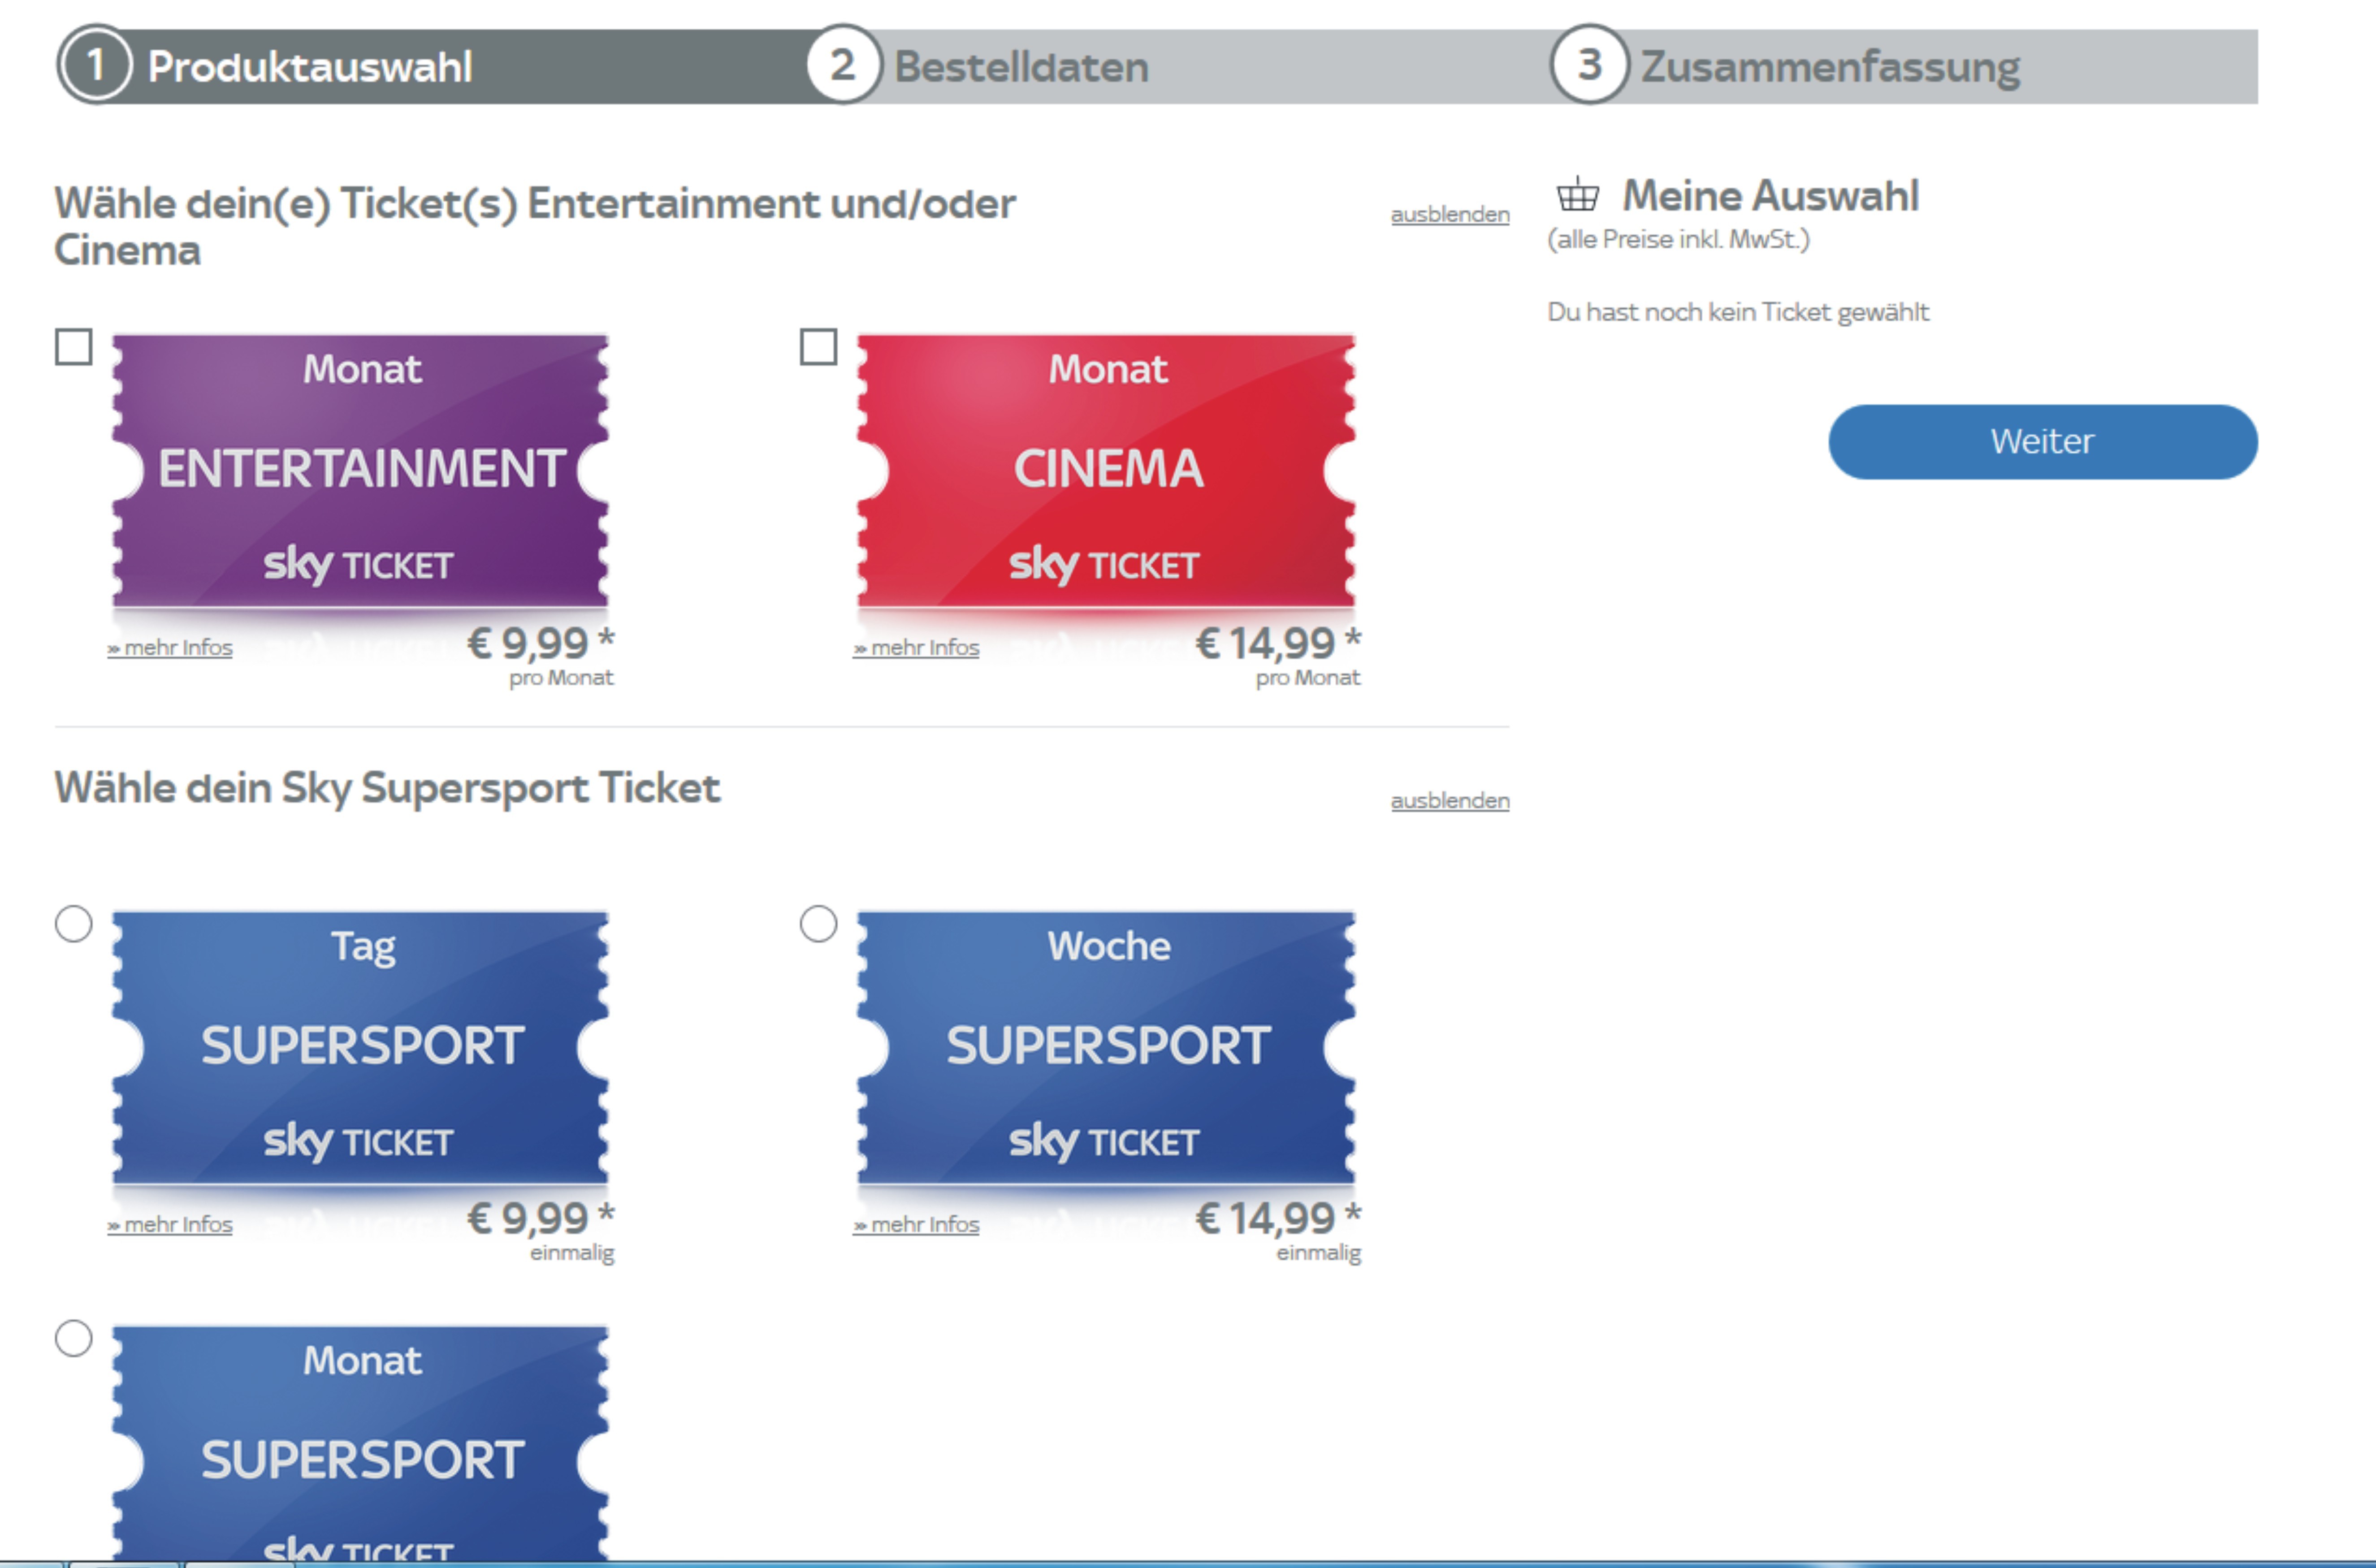Collapse Supersport section via ausblenden
The width and height of the screenshot is (2376, 1568).
tap(1450, 800)
